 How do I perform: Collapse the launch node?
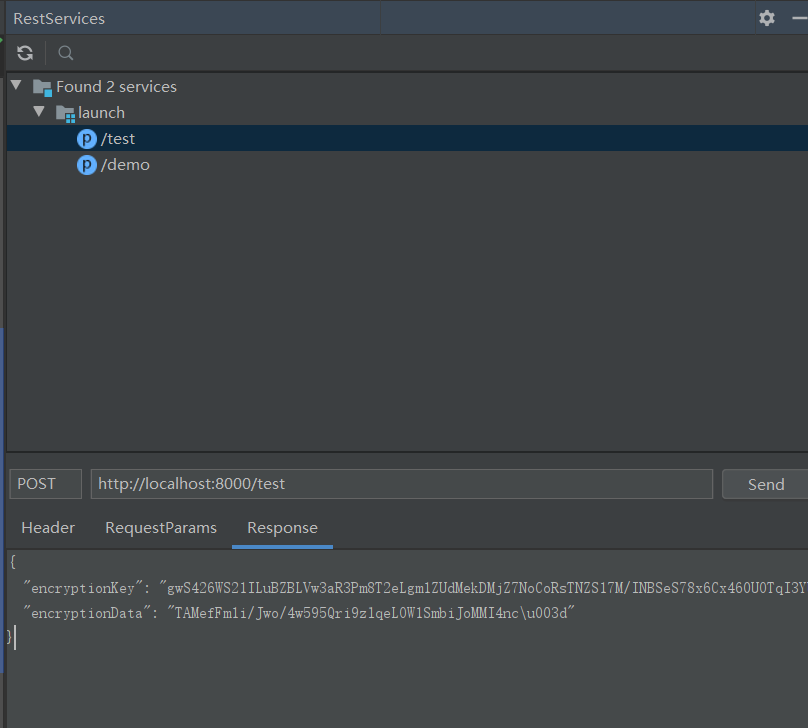pyautogui.click(x=39, y=111)
